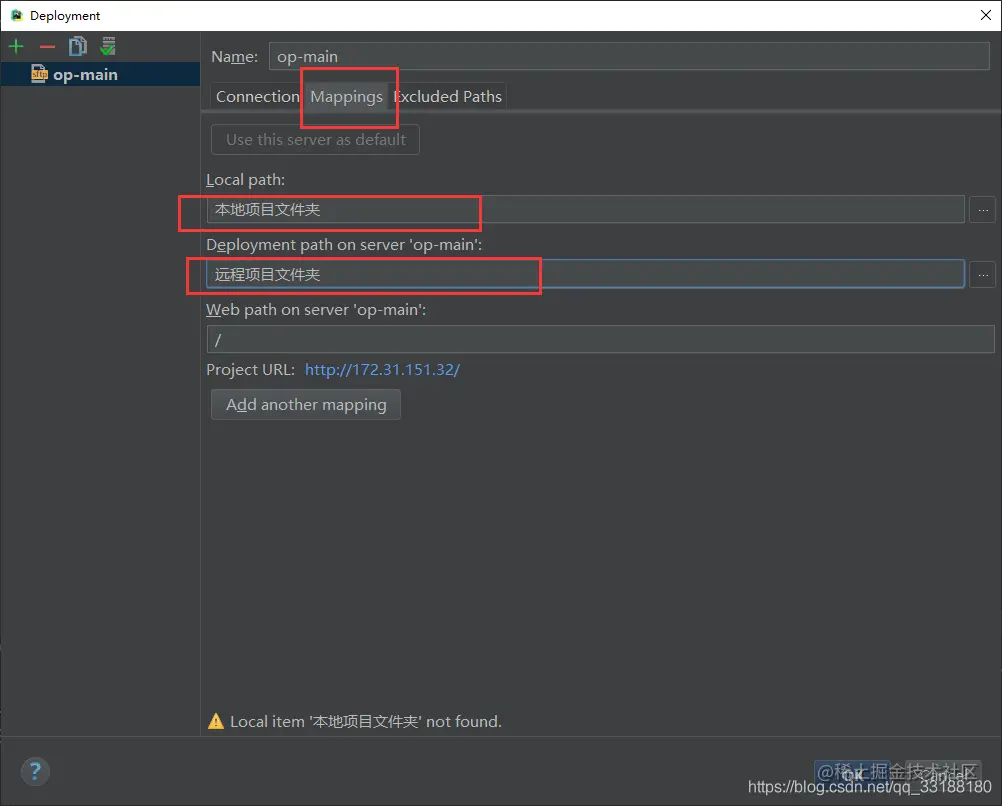Focus the Deployment path on server field
This screenshot has height=806, width=1002.
click(585, 274)
